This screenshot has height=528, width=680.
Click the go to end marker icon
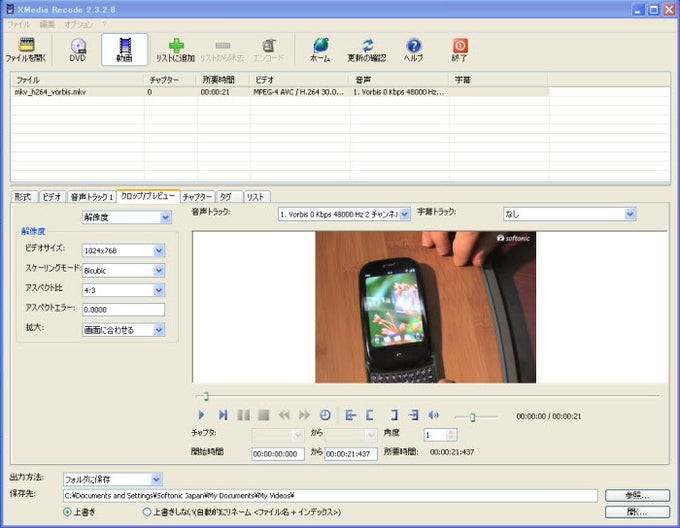413,415
